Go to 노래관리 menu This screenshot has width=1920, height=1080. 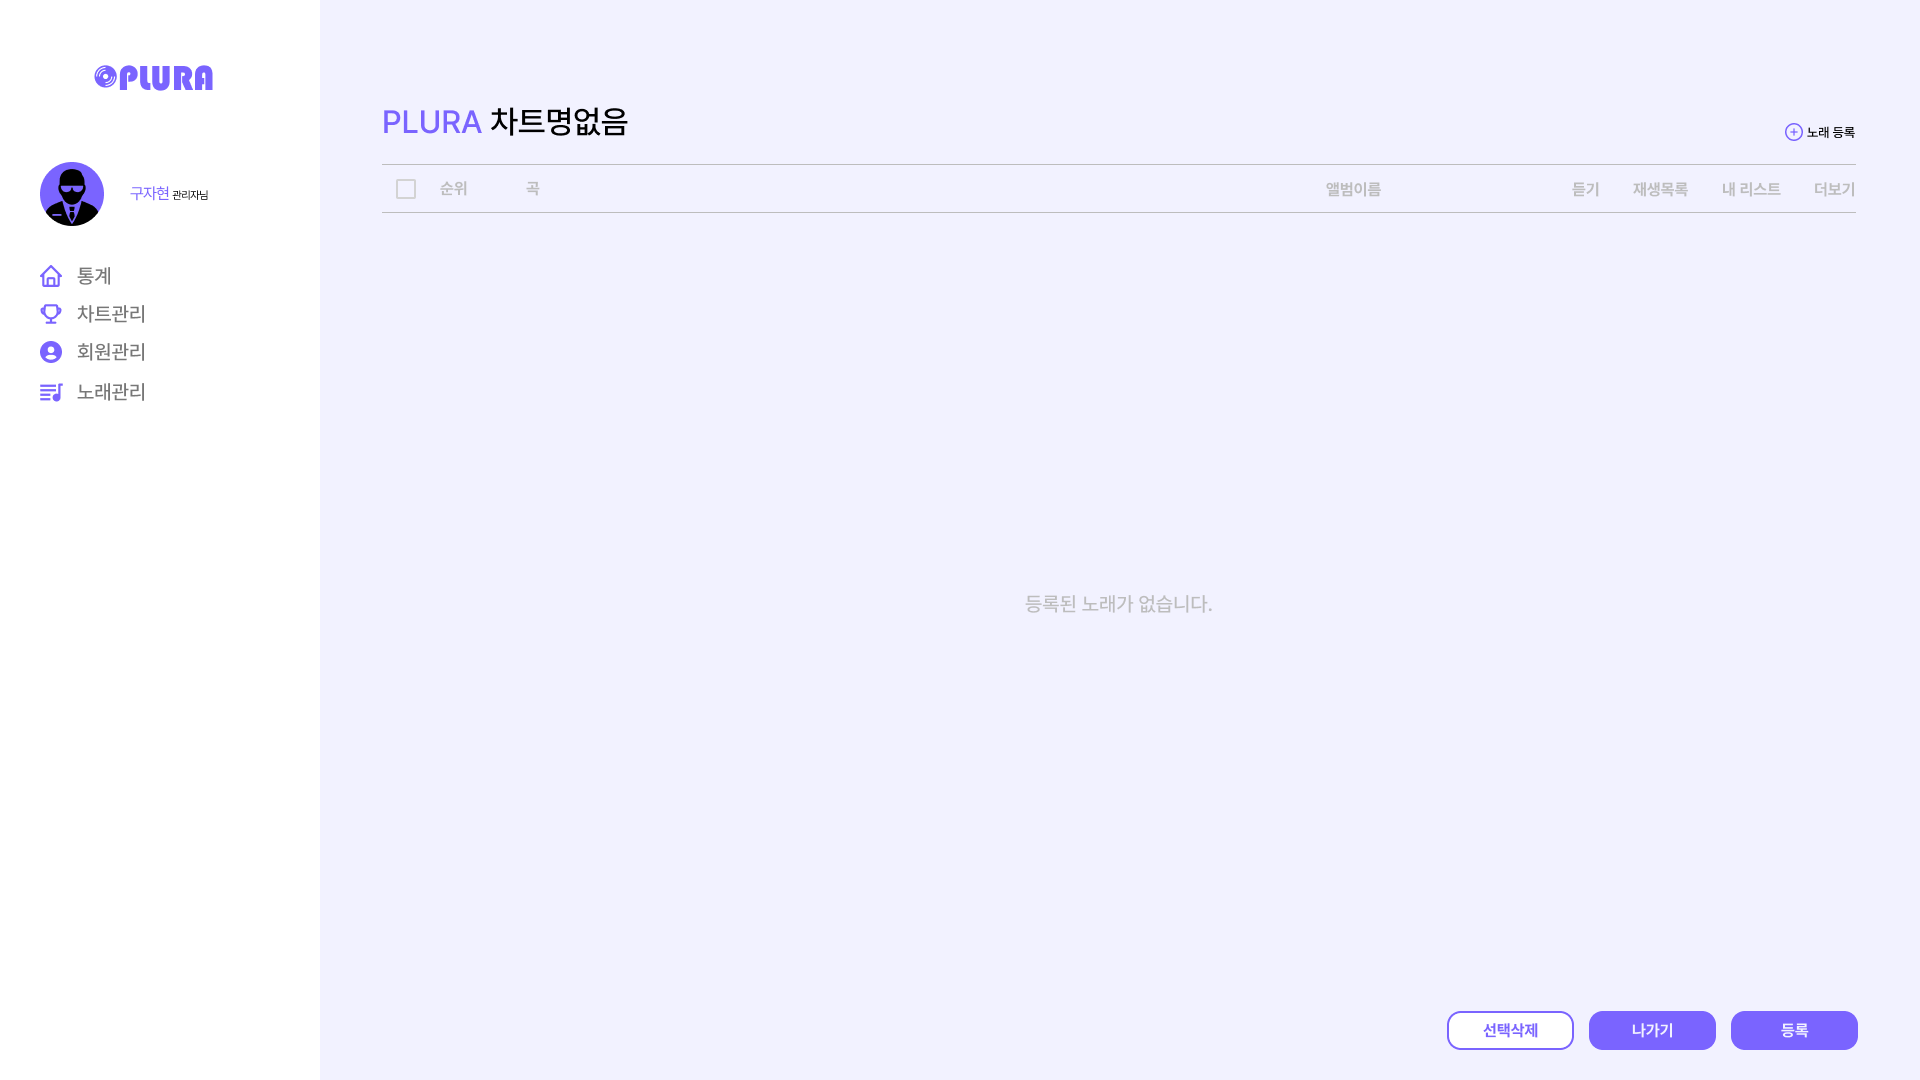click(111, 392)
